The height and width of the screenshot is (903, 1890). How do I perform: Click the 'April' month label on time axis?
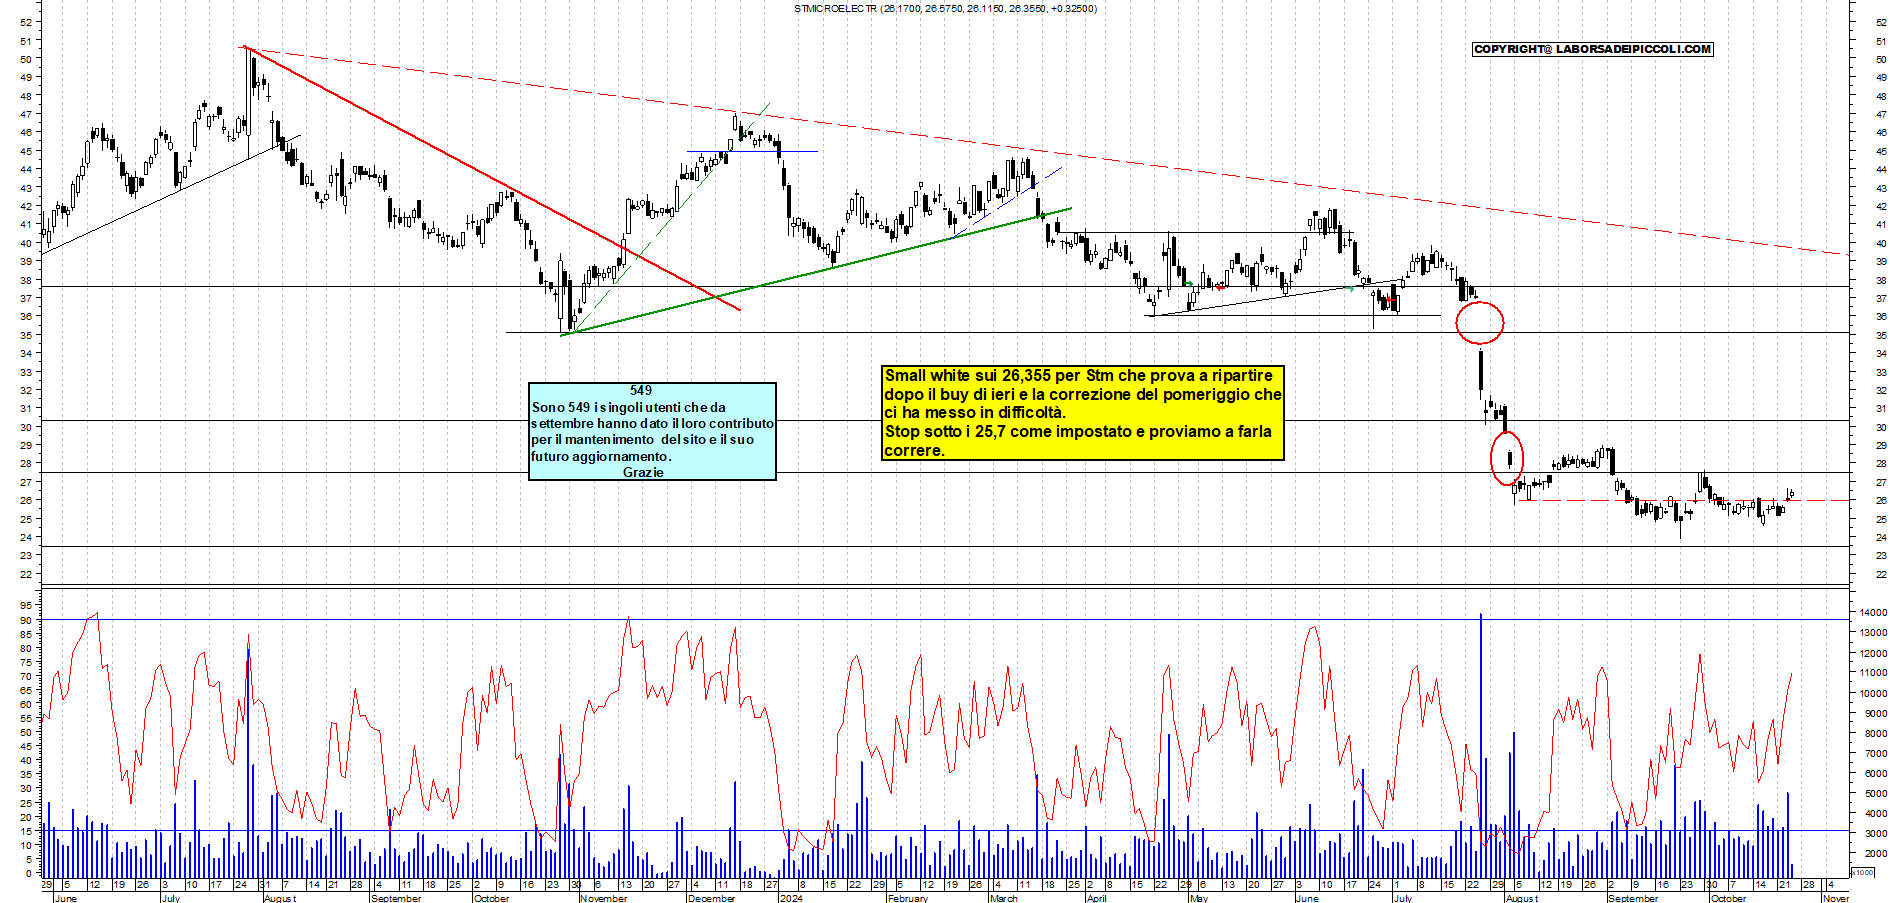pyautogui.click(x=1097, y=898)
